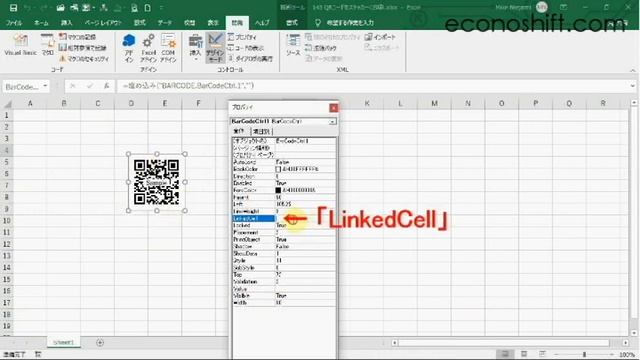640x360 pixels.
Task: Select the QR code barcode object
Action: 157,182
